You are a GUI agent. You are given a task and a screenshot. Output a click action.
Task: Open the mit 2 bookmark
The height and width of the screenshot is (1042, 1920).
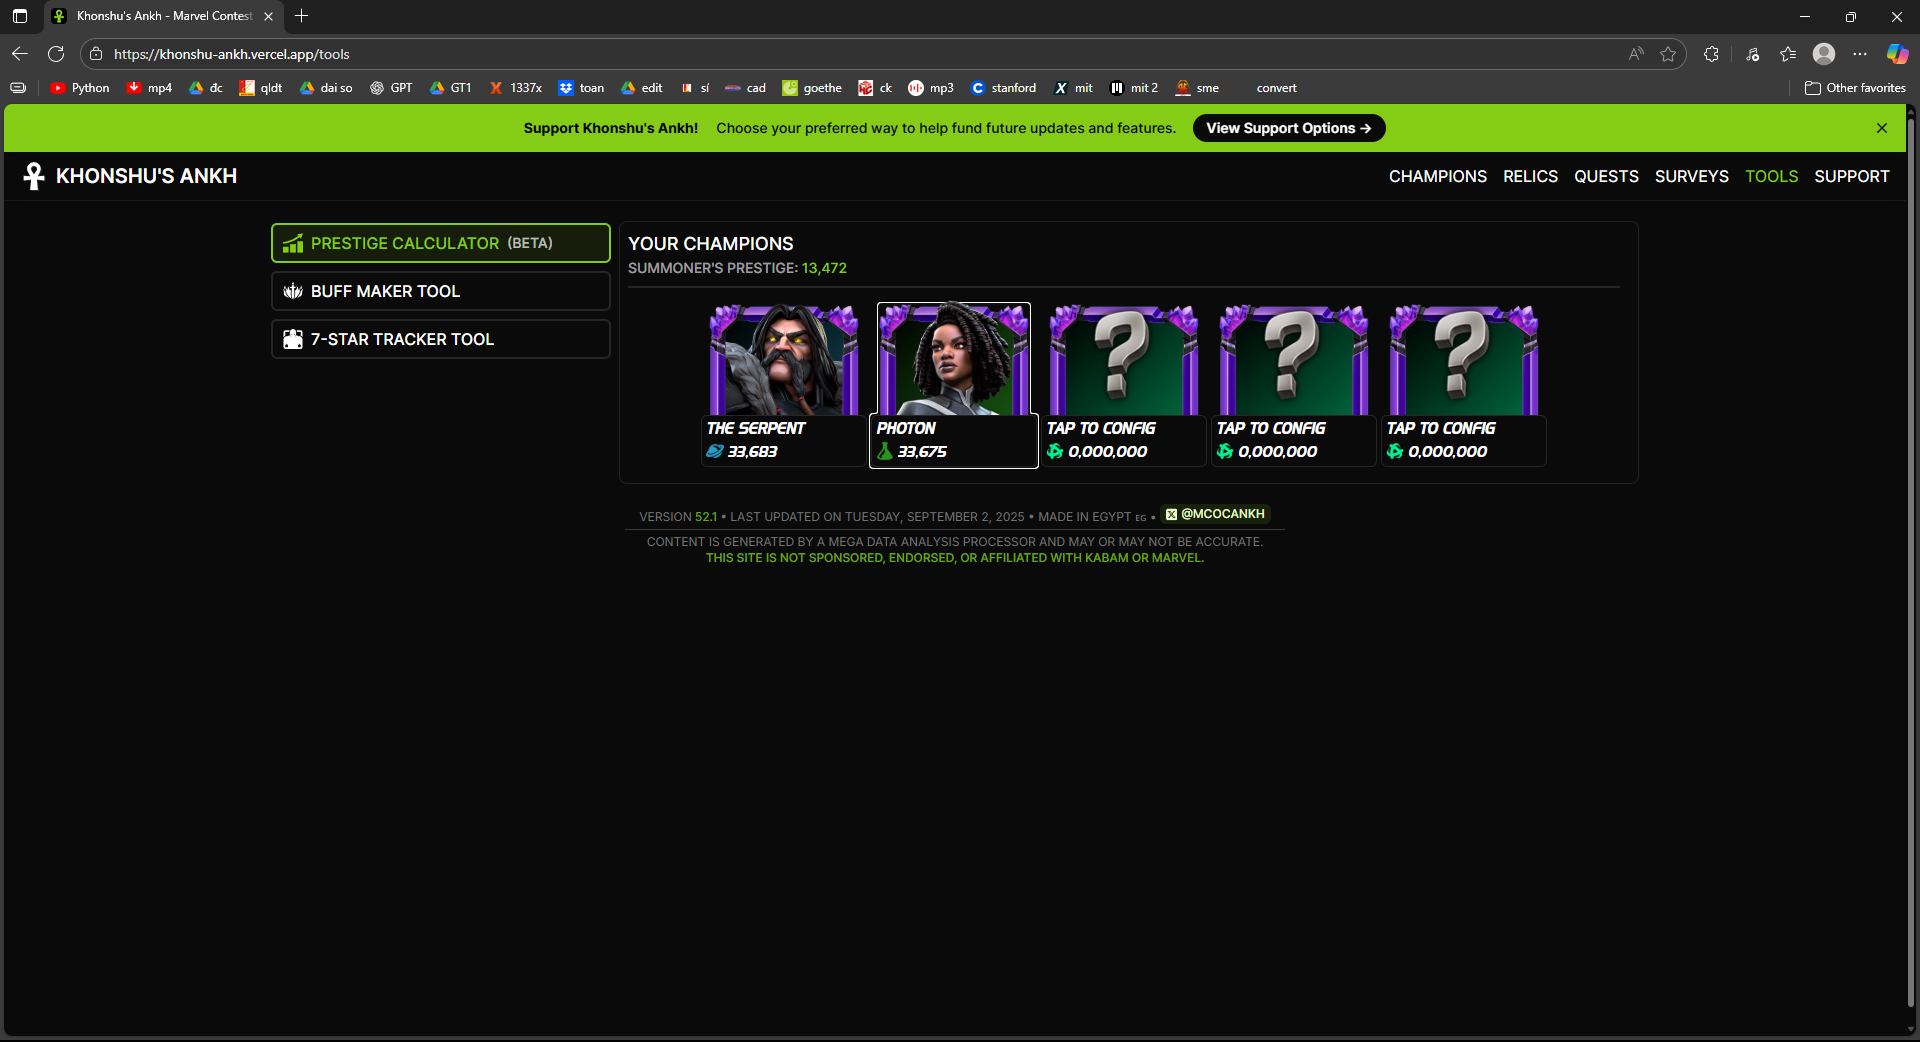click(1134, 88)
